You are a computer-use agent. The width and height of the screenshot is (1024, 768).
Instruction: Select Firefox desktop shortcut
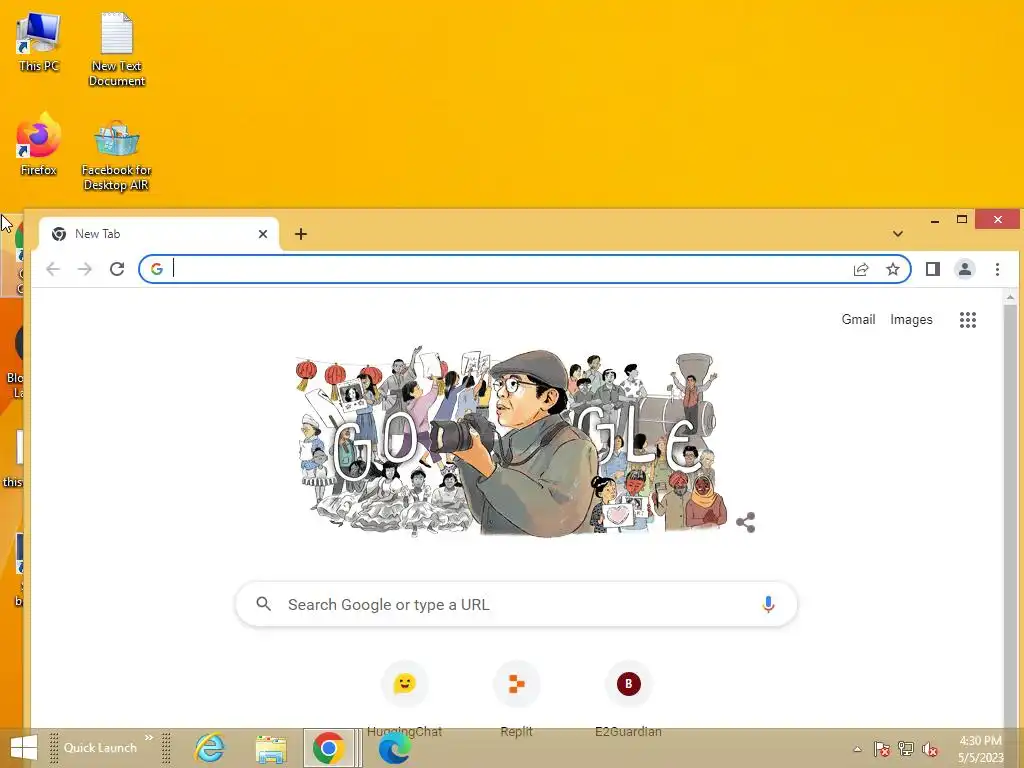39,144
